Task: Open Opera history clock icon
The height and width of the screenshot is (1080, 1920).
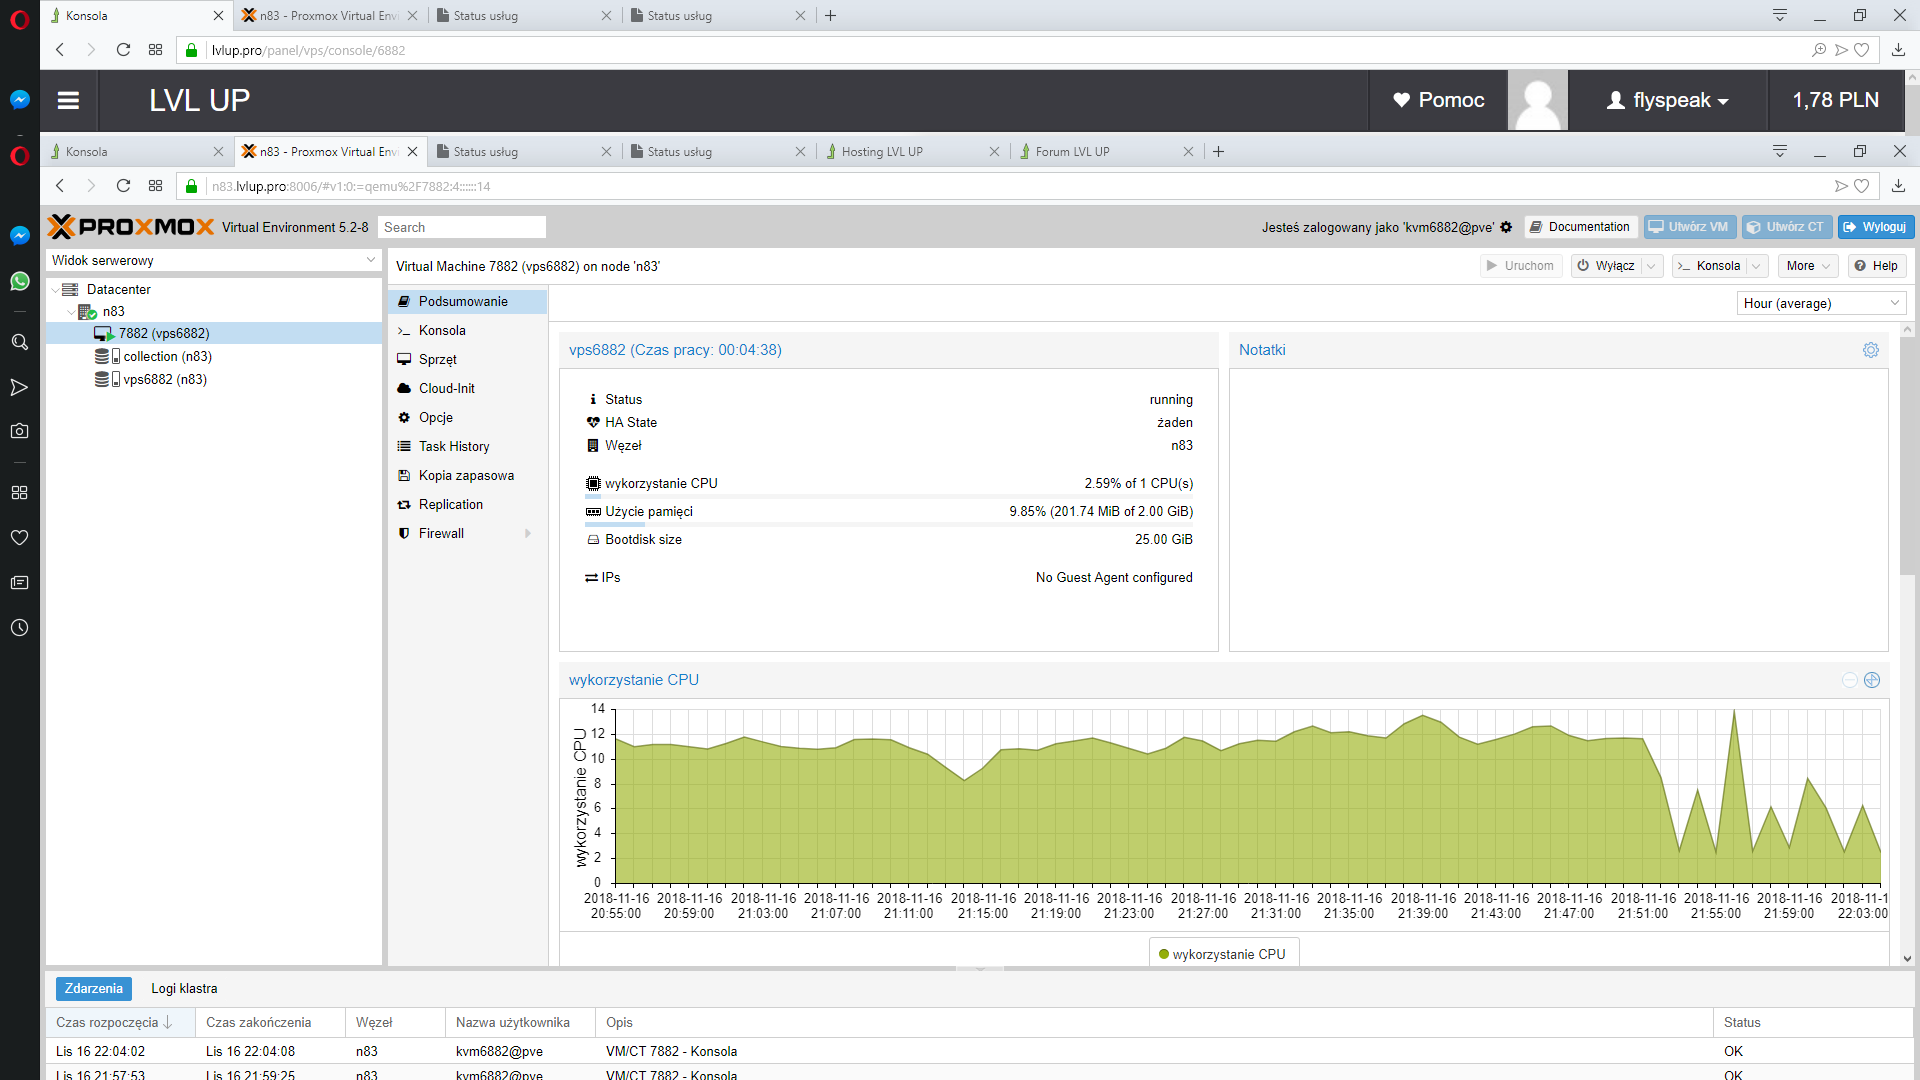Action: (x=19, y=628)
